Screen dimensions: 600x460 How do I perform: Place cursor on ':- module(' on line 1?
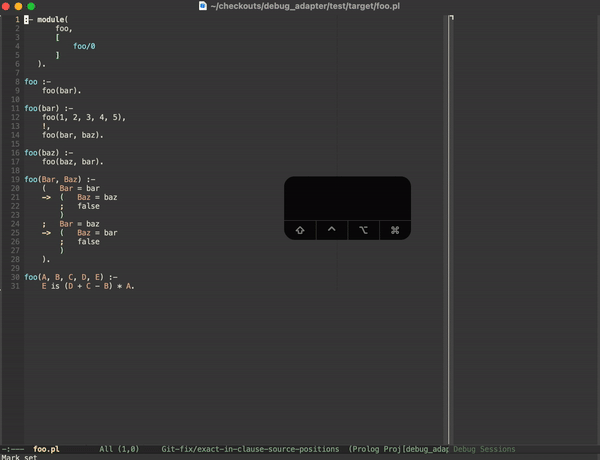[46, 20]
